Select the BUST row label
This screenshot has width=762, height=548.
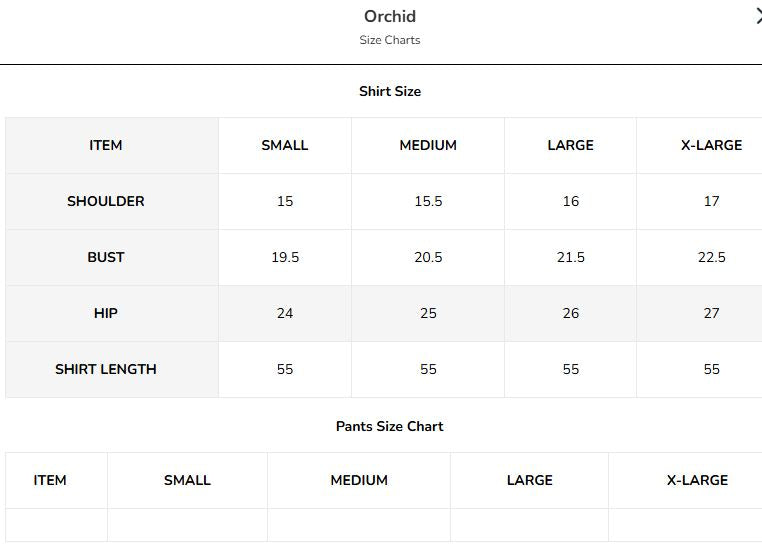coord(105,257)
